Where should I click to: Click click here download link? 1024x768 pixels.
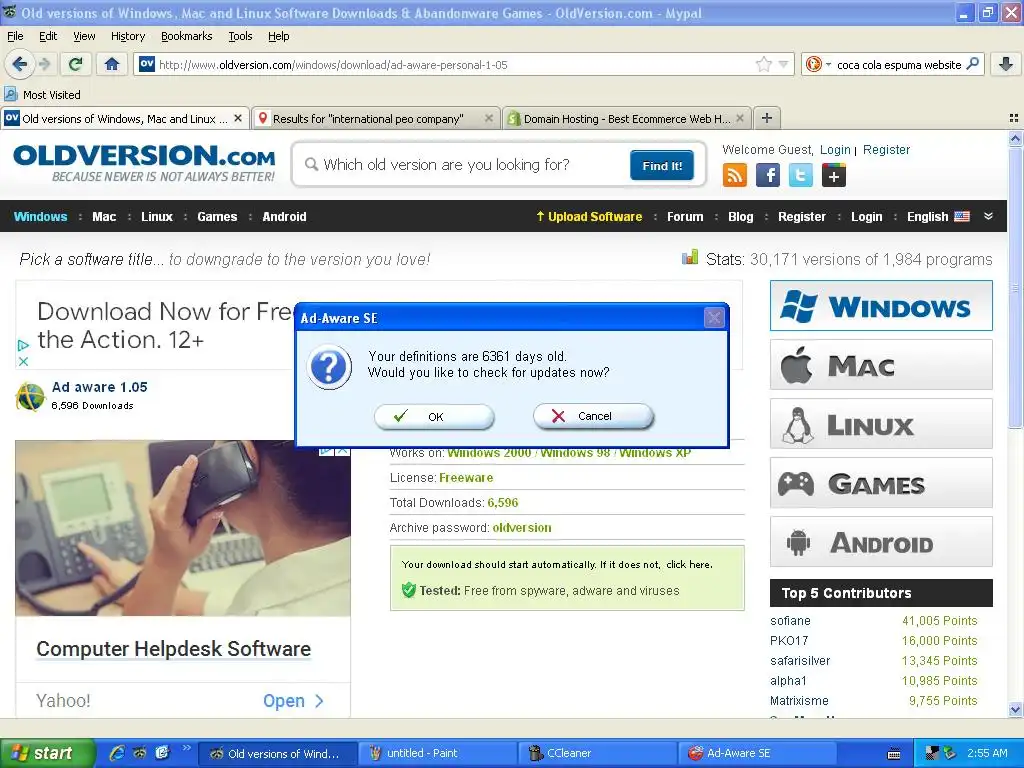click(688, 564)
